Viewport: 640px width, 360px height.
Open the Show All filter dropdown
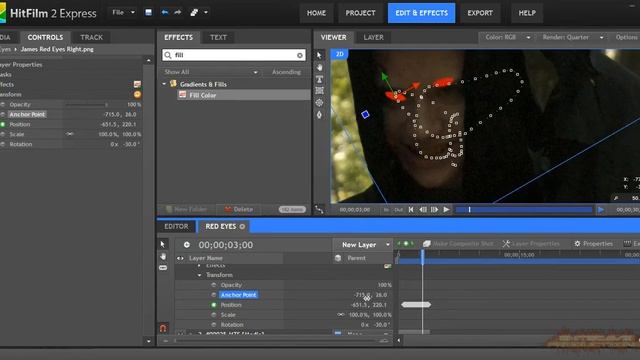[x=211, y=72]
